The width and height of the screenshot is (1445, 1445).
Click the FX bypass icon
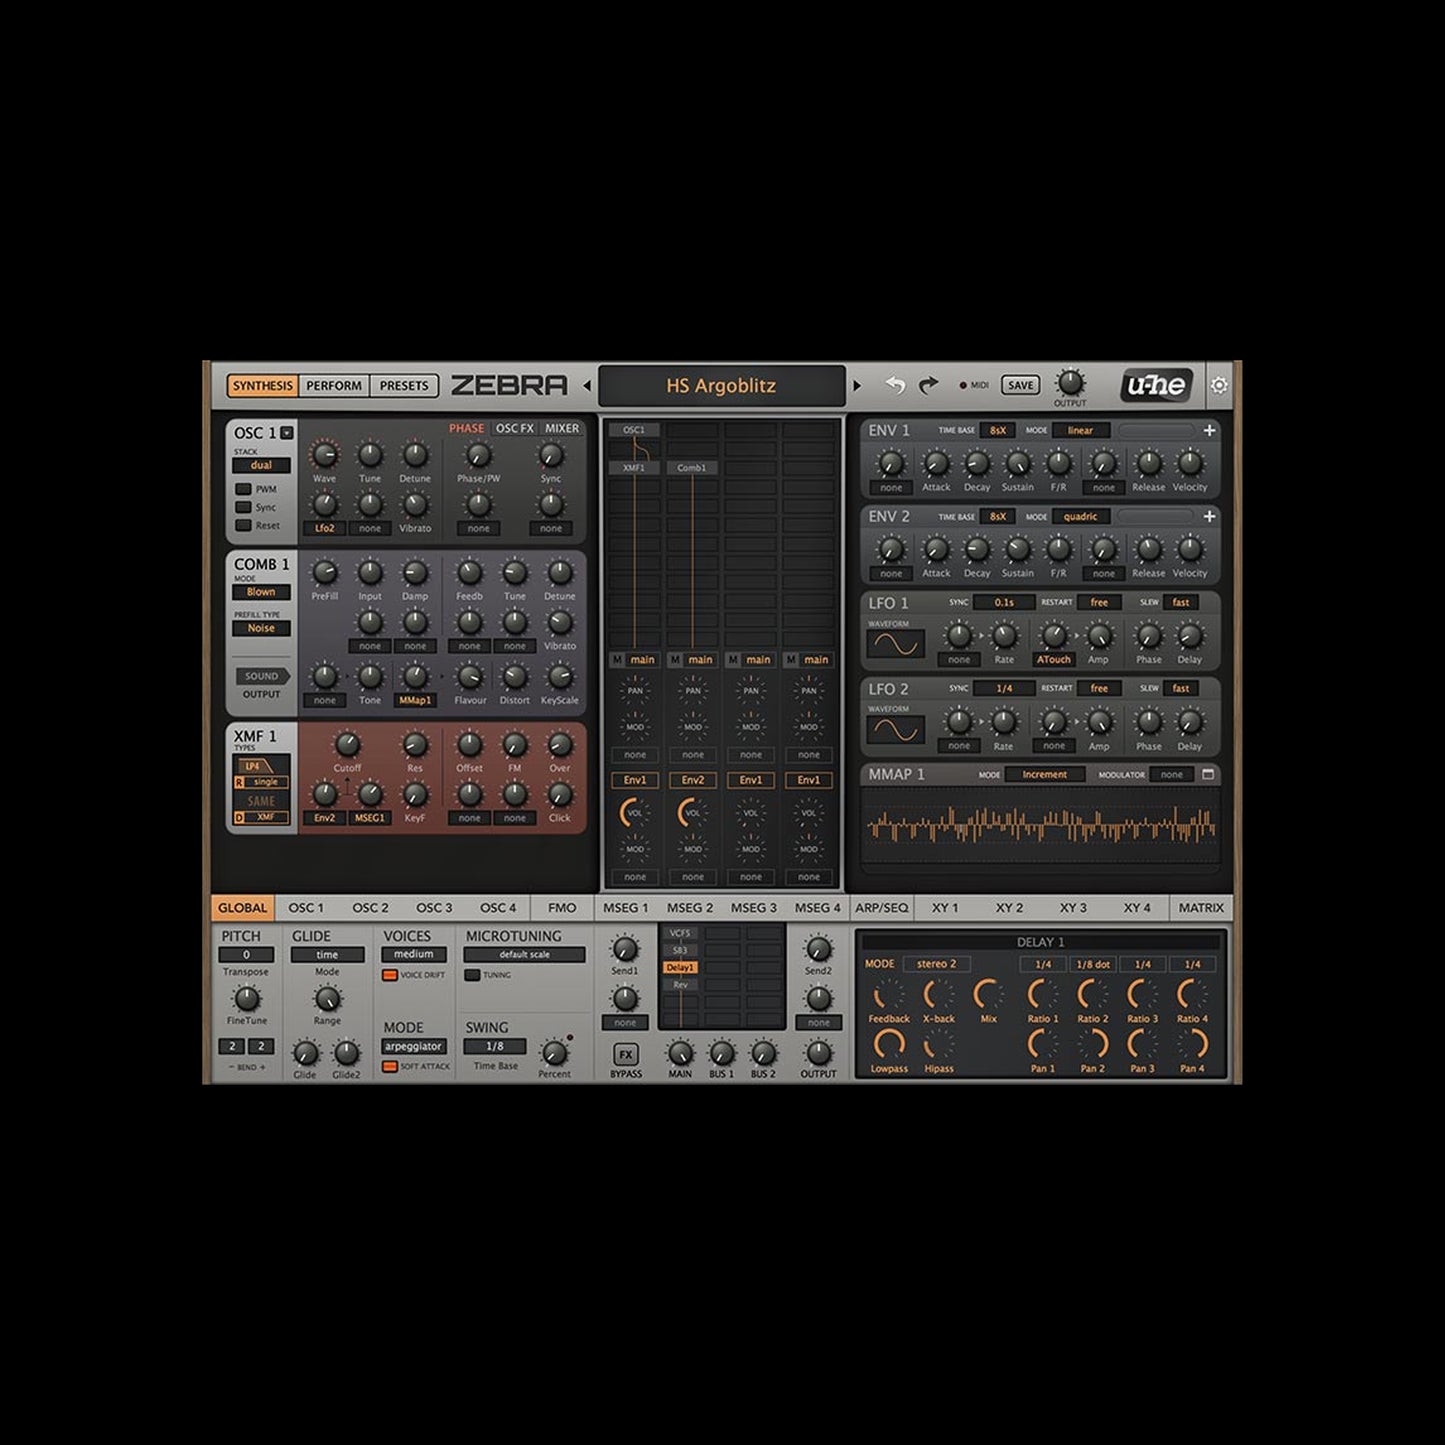click(x=625, y=1055)
